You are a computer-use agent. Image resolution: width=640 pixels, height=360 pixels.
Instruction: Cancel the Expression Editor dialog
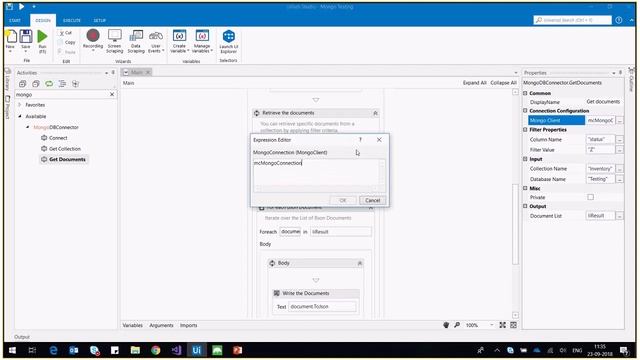tap(372, 200)
